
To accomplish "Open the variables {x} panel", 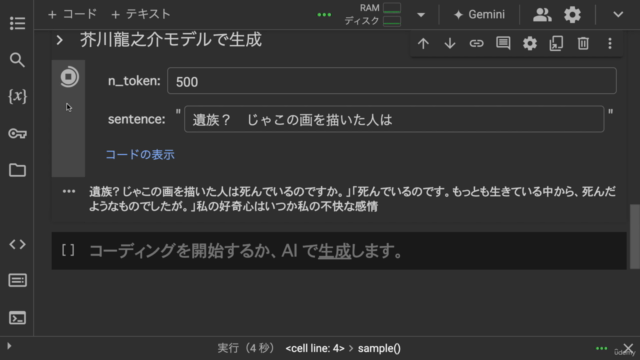I will coord(17,96).
